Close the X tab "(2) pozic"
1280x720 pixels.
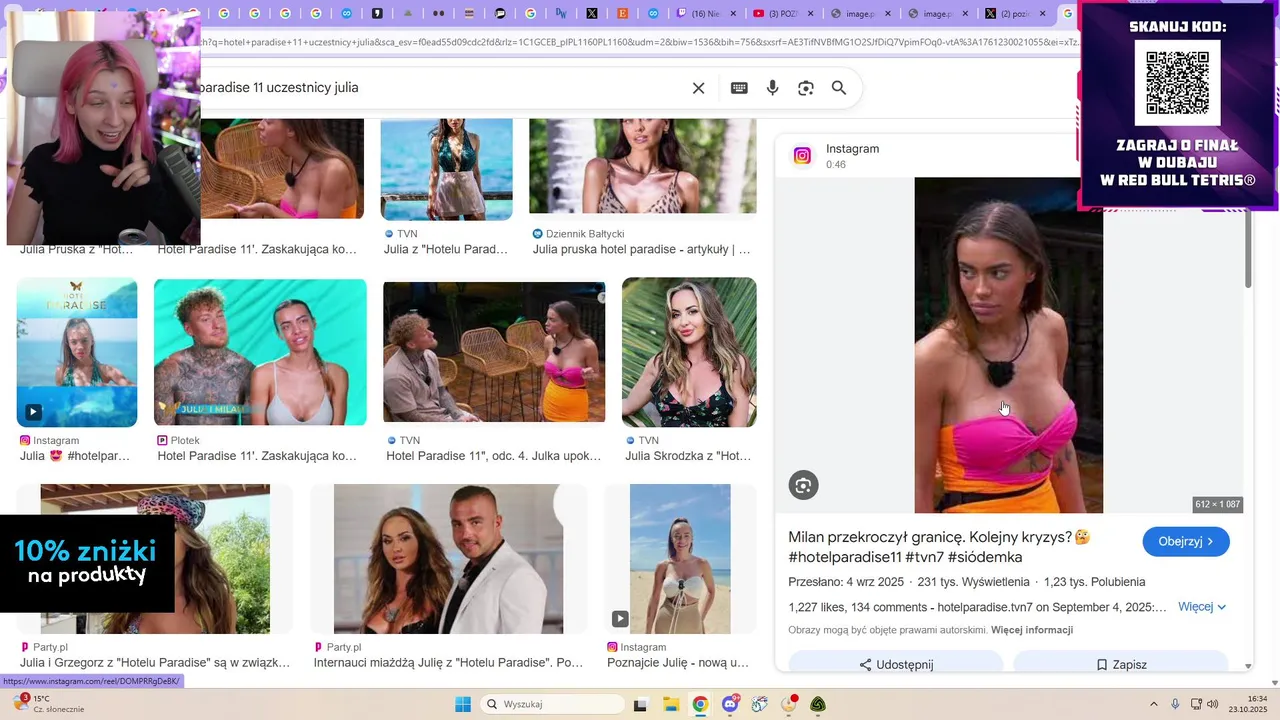[1042, 13]
